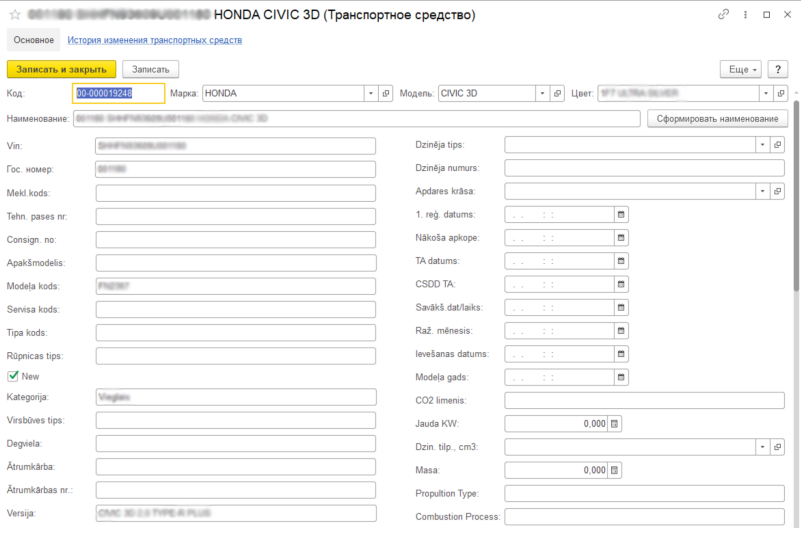
Task: Focus the Kategorija input field
Action: 235,397
